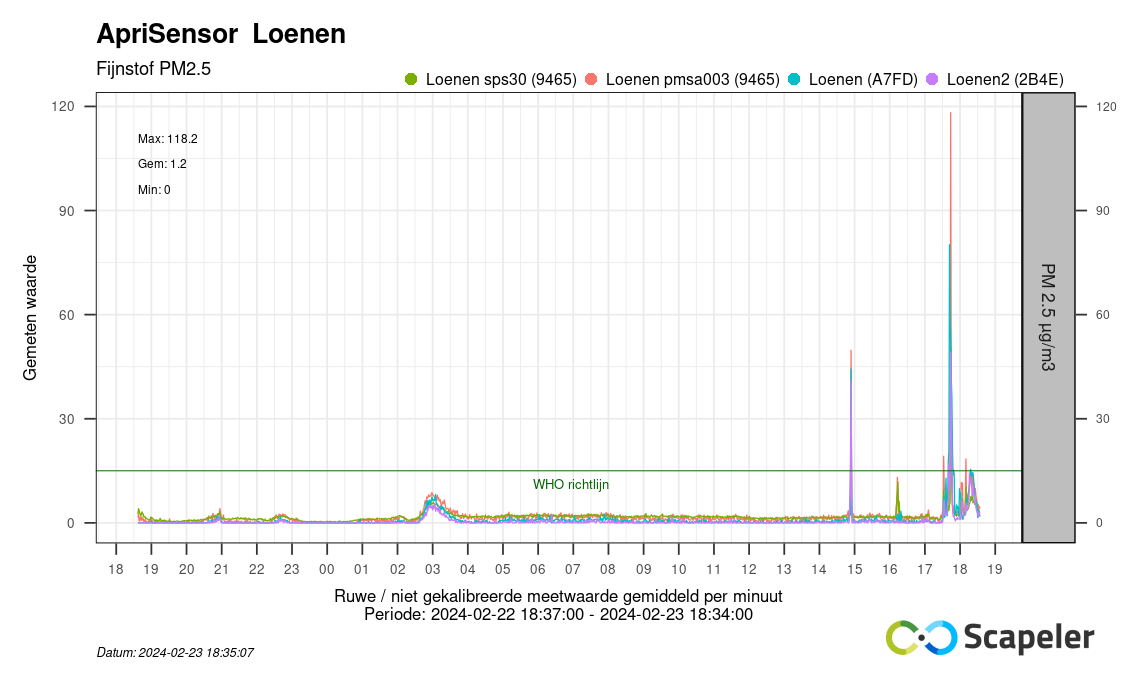This screenshot has width=1140, height=683.
Task: Click the gray 'PM 2.5 µg/m3' side strip
Action: click(x=1048, y=317)
